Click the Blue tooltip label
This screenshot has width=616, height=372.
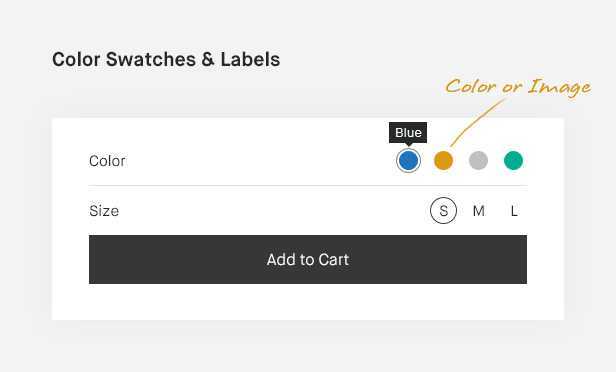pyautogui.click(x=408, y=133)
